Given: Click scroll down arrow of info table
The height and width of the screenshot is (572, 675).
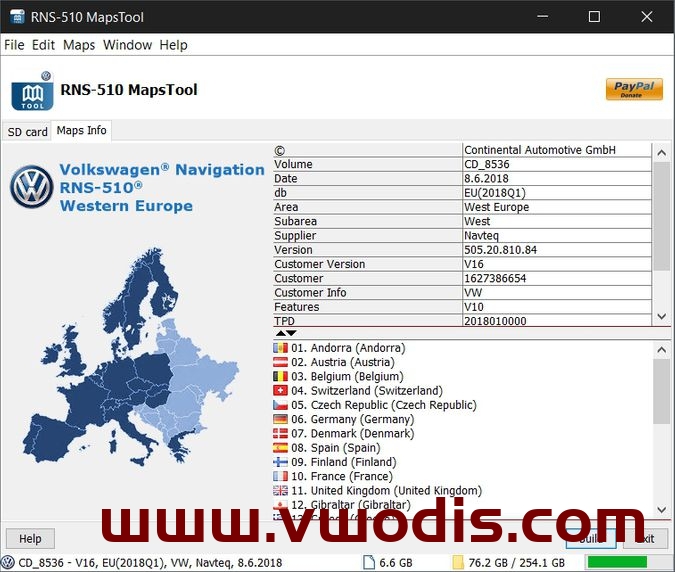Looking at the screenshot, I should click(662, 316).
